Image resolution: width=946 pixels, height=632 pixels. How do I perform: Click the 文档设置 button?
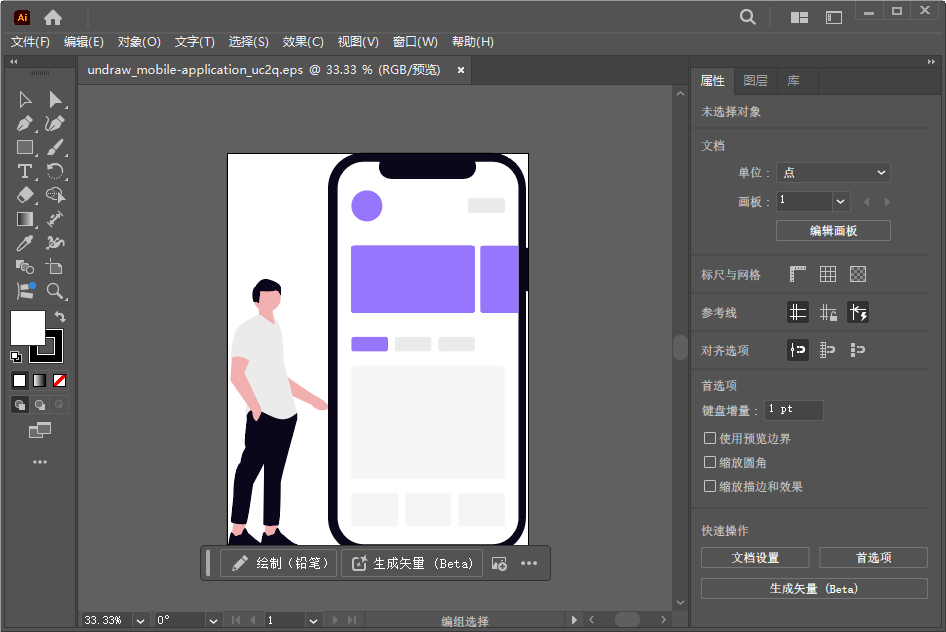(755, 557)
